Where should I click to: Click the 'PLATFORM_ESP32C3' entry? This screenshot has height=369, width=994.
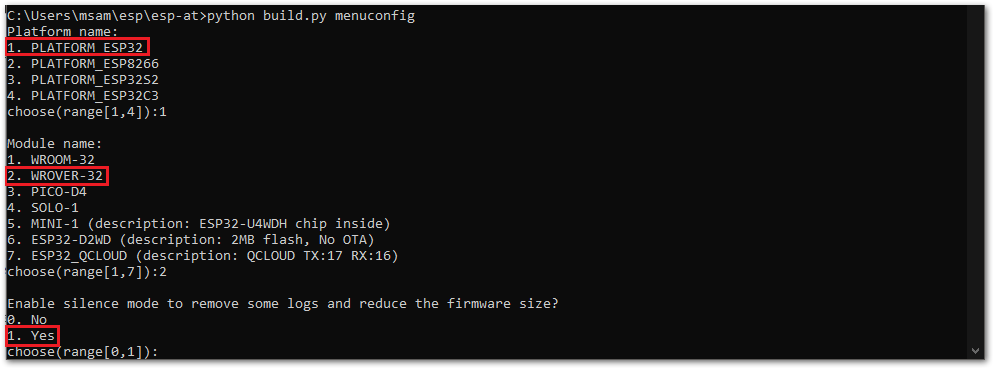point(83,96)
